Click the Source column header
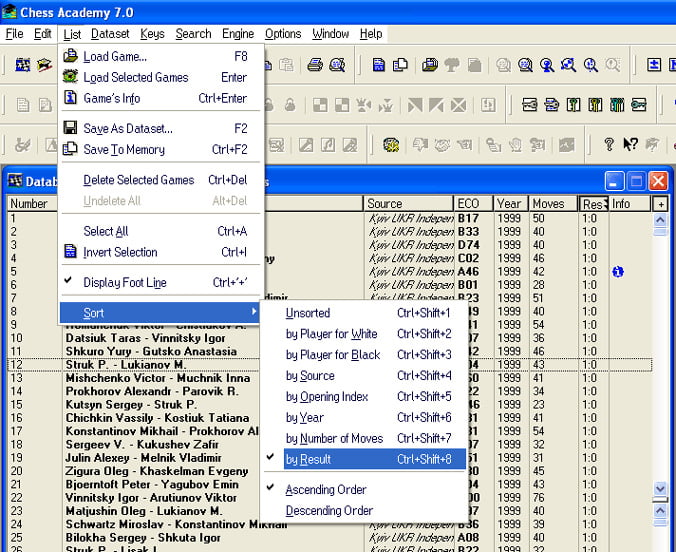 [x=409, y=204]
